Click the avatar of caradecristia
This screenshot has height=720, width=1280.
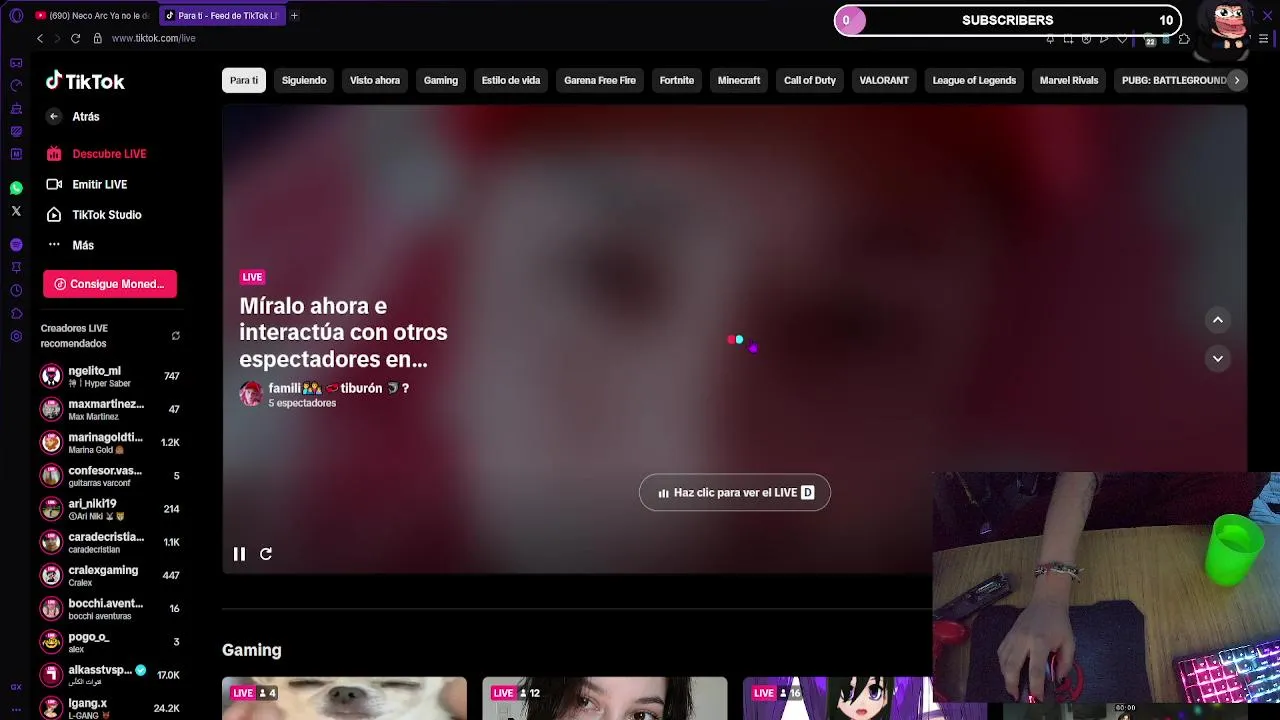51,542
